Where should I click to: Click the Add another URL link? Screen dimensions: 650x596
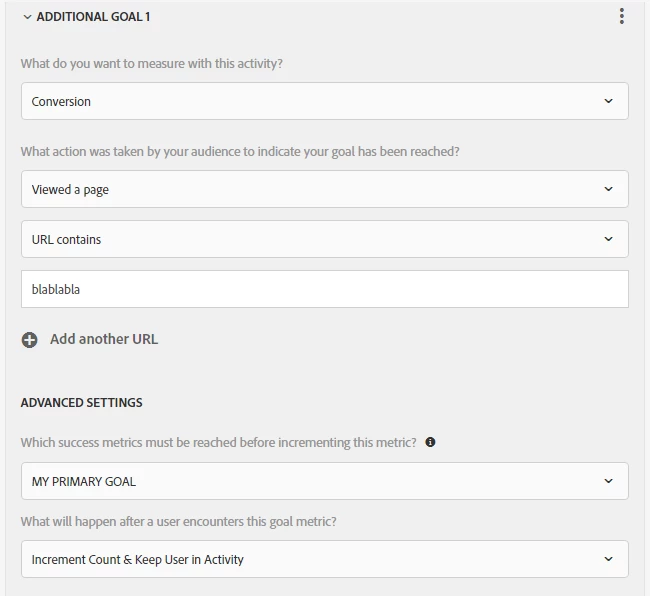click(x=104, y=339)
